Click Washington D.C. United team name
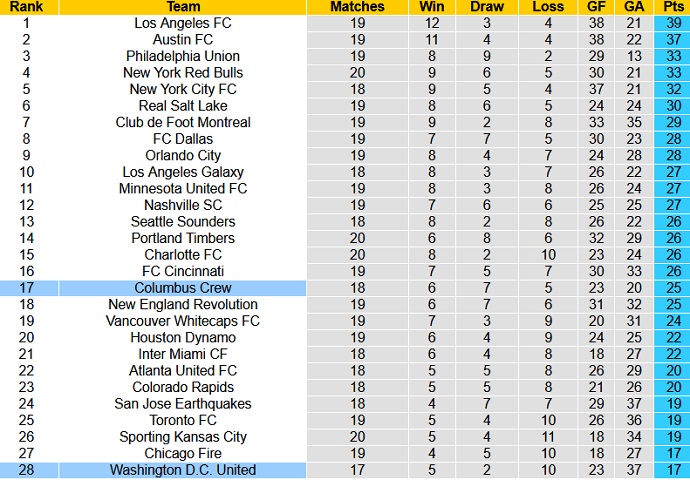 click(183, 470)
